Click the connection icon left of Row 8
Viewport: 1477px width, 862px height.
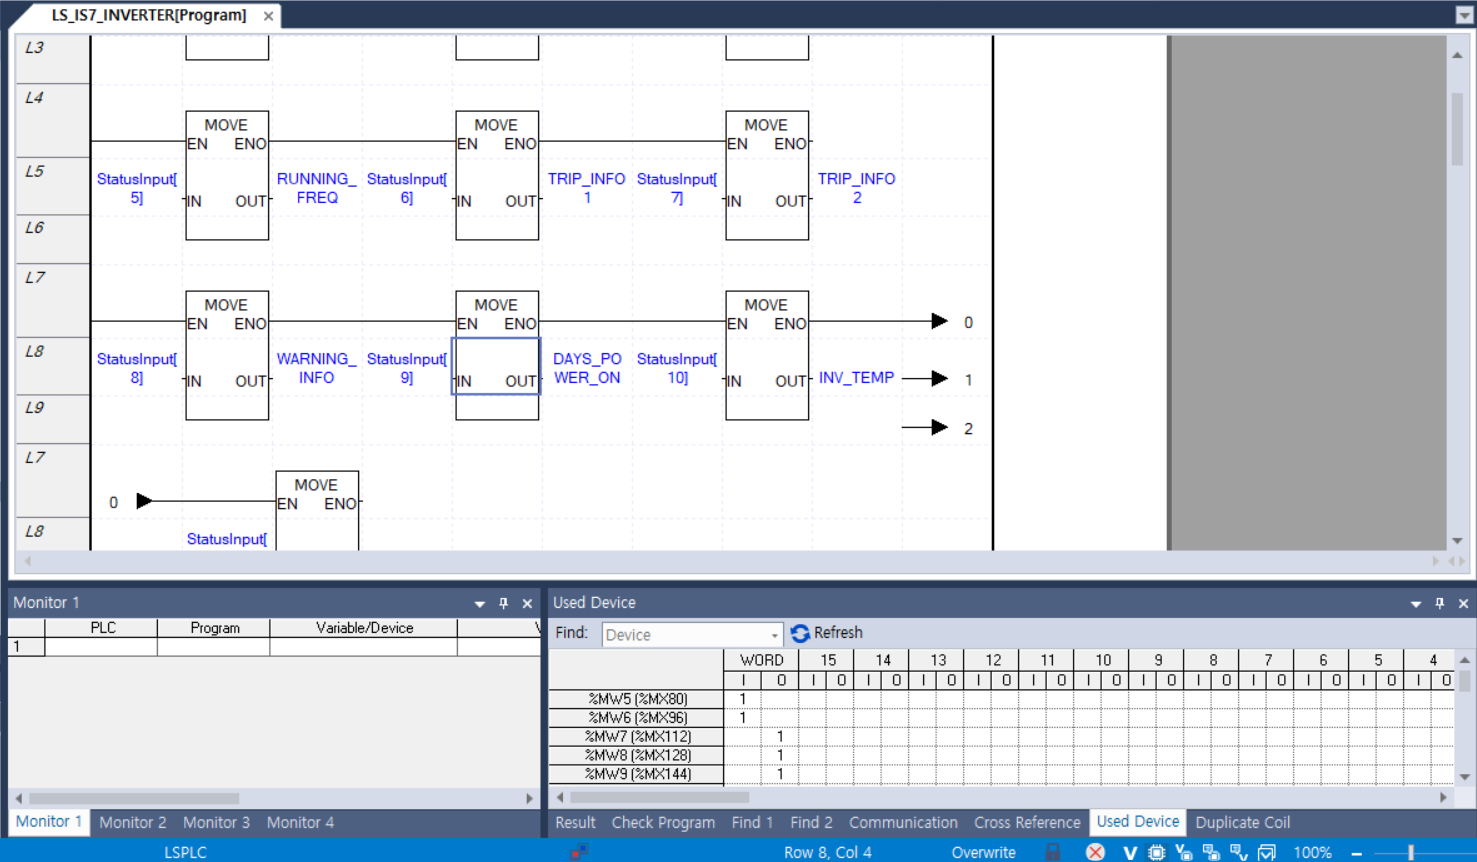tap(579, 852)
